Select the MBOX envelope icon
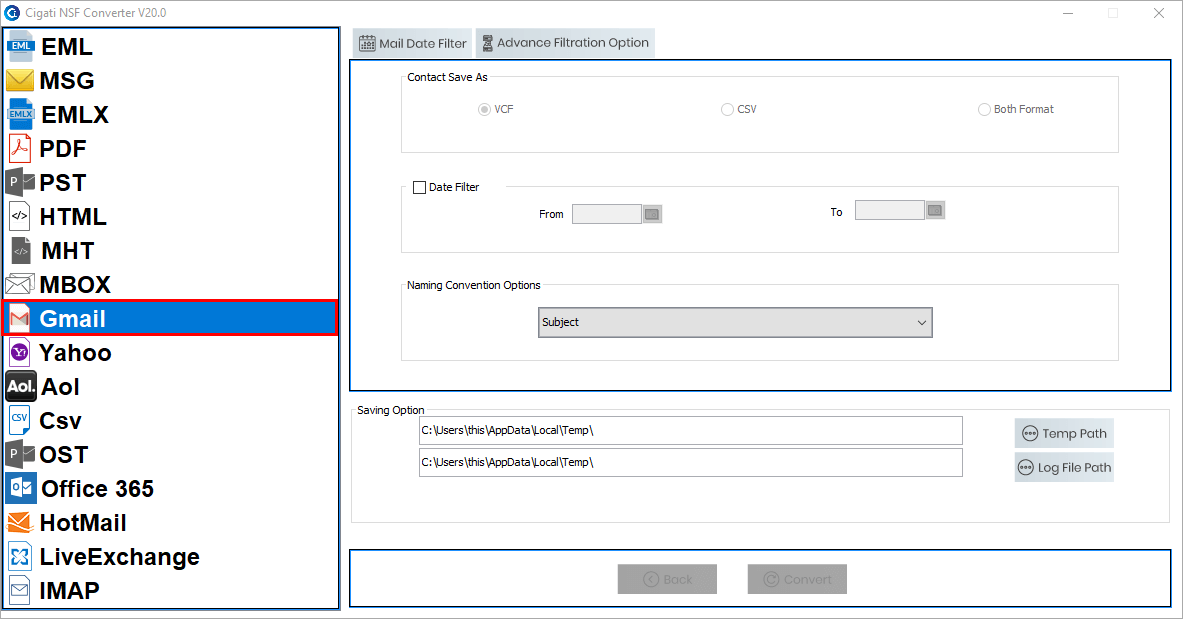This screenshot has width=1183, height=619. (20, 284)
